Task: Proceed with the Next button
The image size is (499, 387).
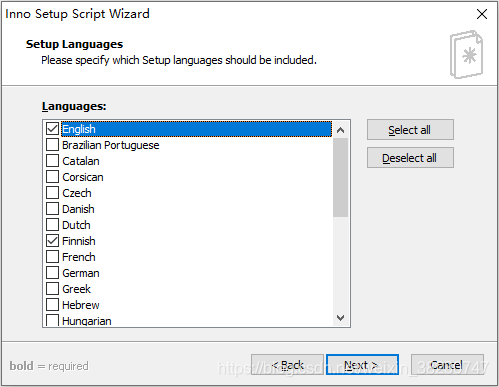Action: (x=362, y=365)
